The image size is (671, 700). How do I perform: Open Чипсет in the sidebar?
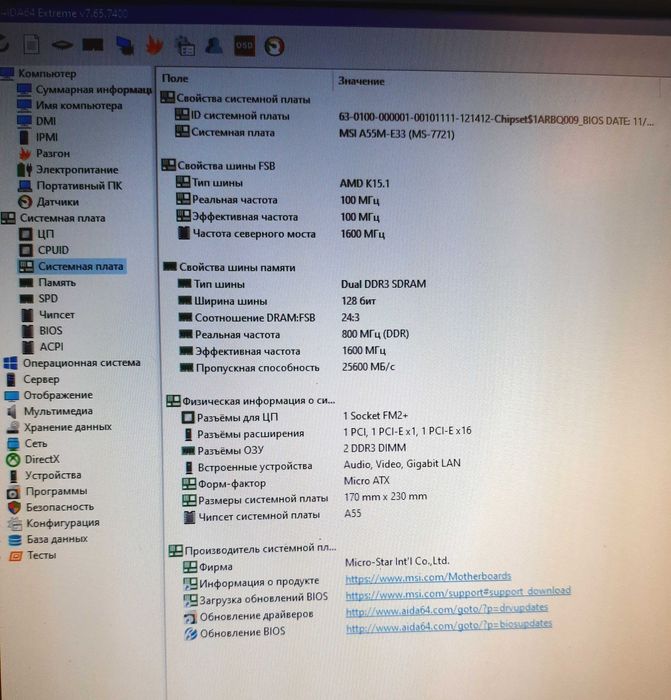57,315
